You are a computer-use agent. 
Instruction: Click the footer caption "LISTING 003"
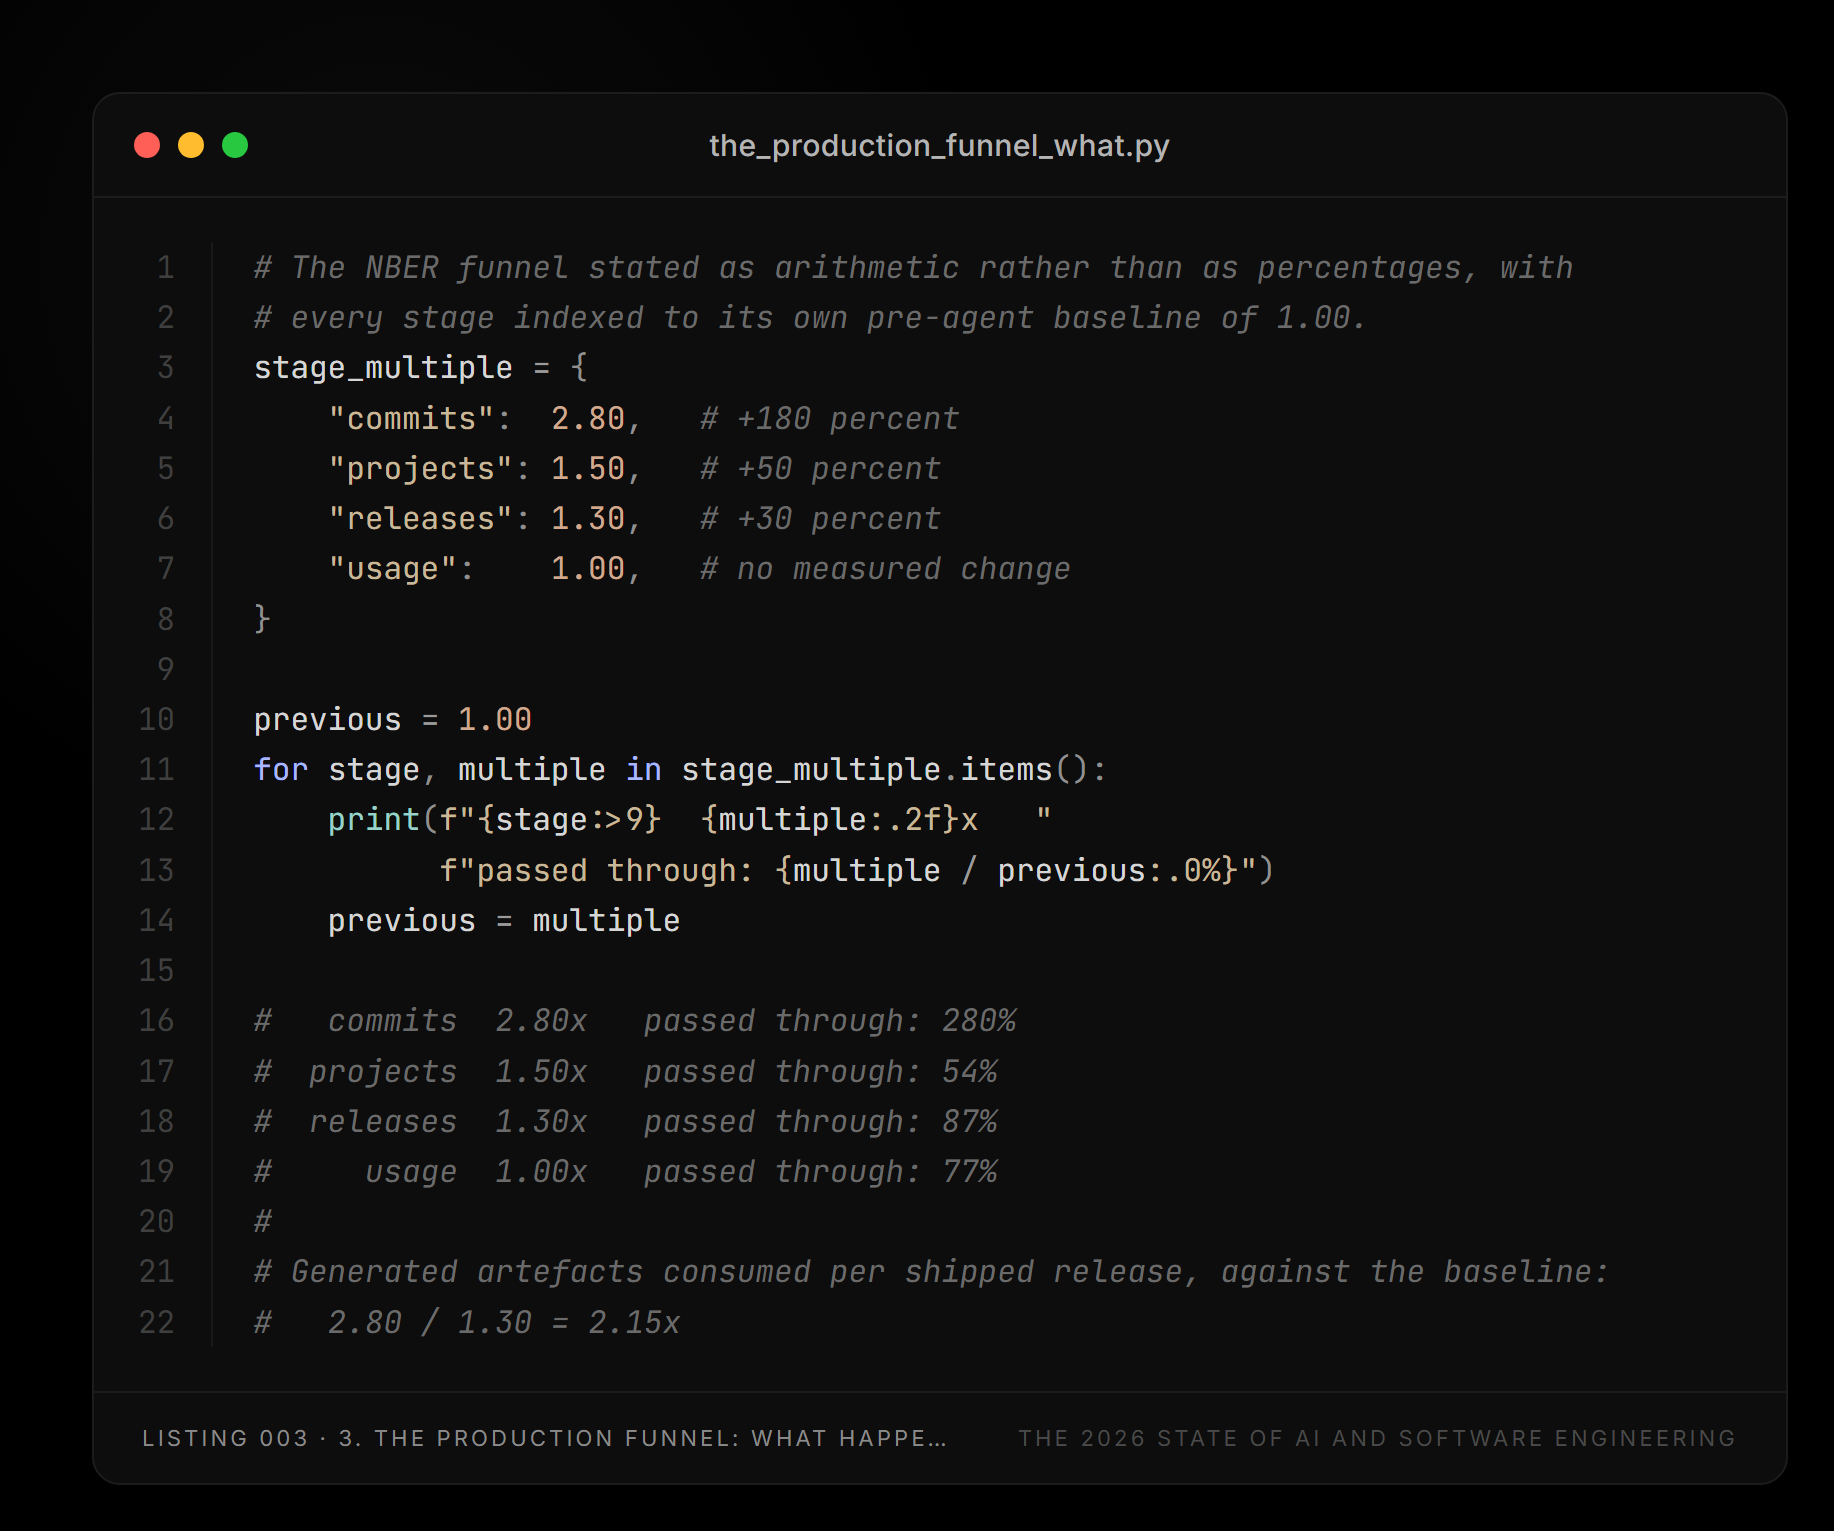[x=225, y=1438]
